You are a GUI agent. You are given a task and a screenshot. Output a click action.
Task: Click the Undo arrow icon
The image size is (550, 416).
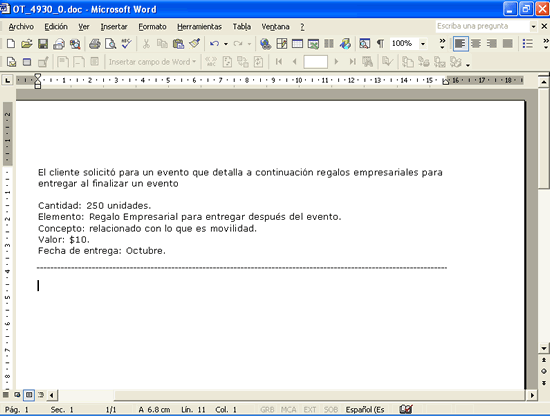[215, 44]
